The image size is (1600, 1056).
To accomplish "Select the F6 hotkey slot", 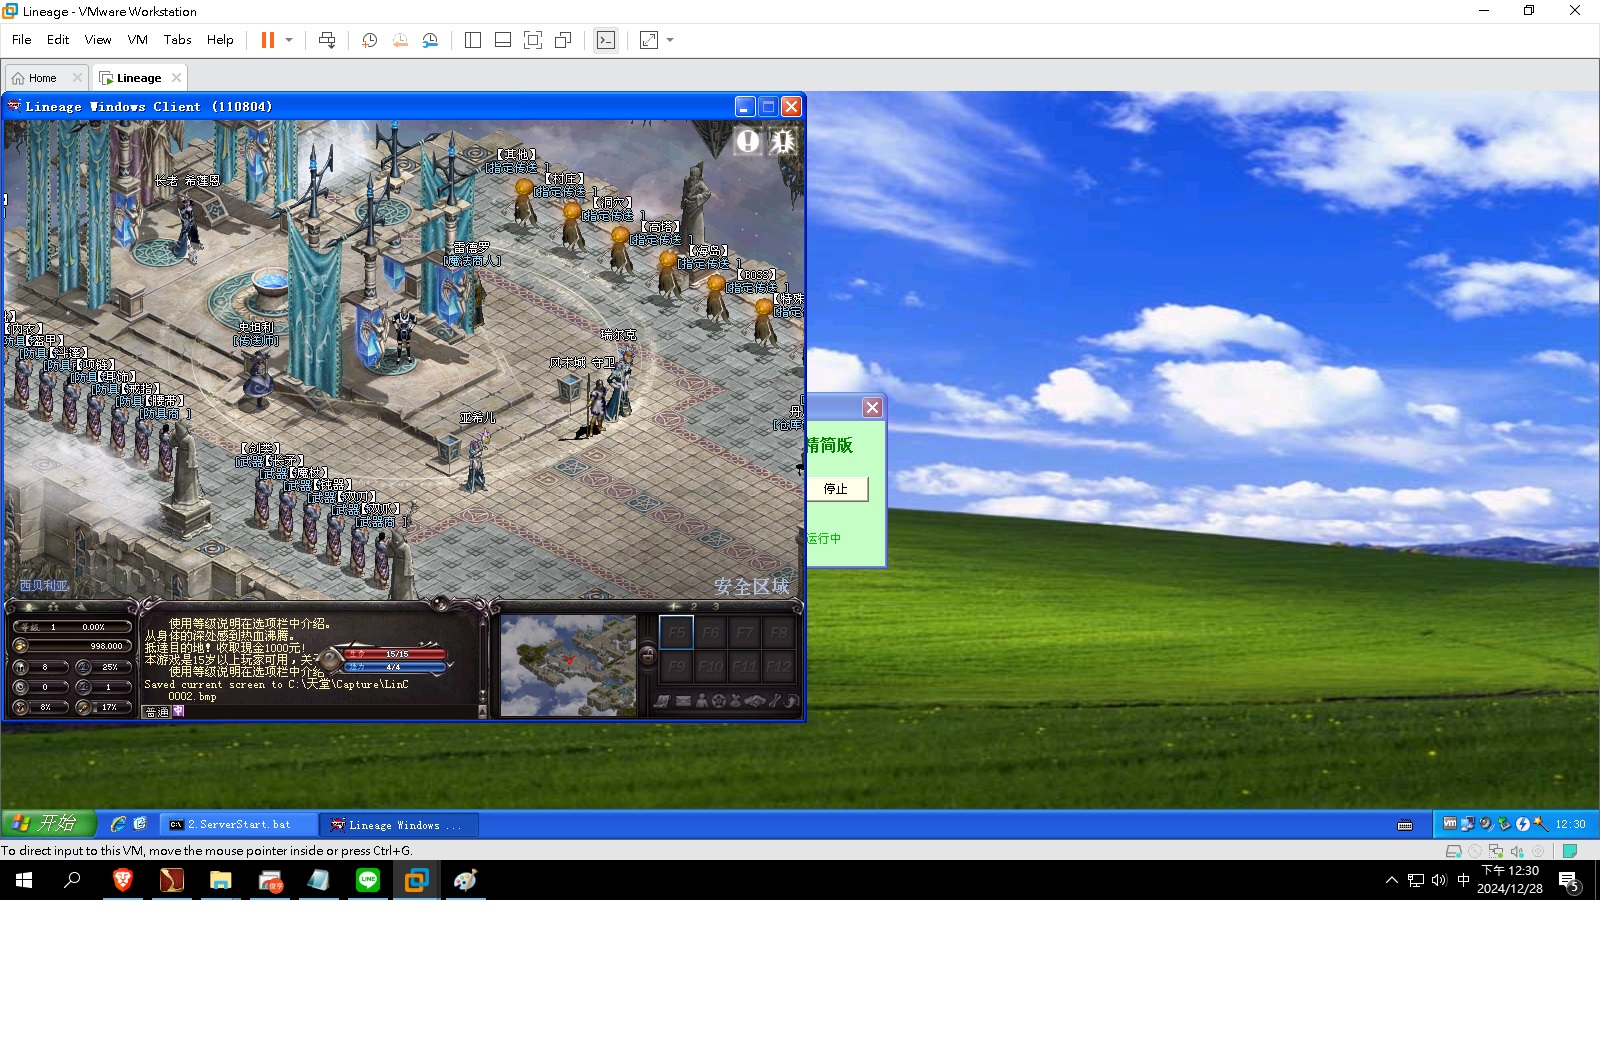I will 711,632.
